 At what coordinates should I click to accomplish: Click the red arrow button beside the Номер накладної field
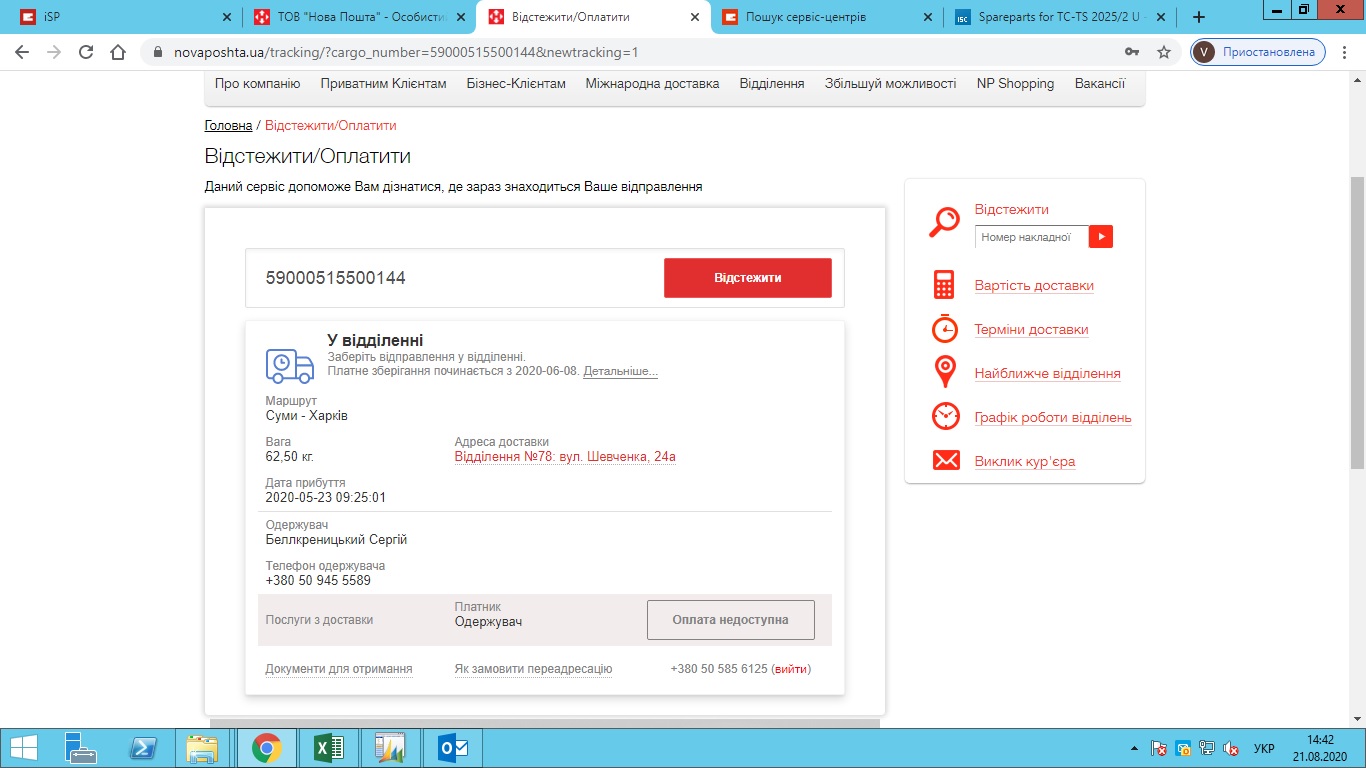click(1100, 237)
